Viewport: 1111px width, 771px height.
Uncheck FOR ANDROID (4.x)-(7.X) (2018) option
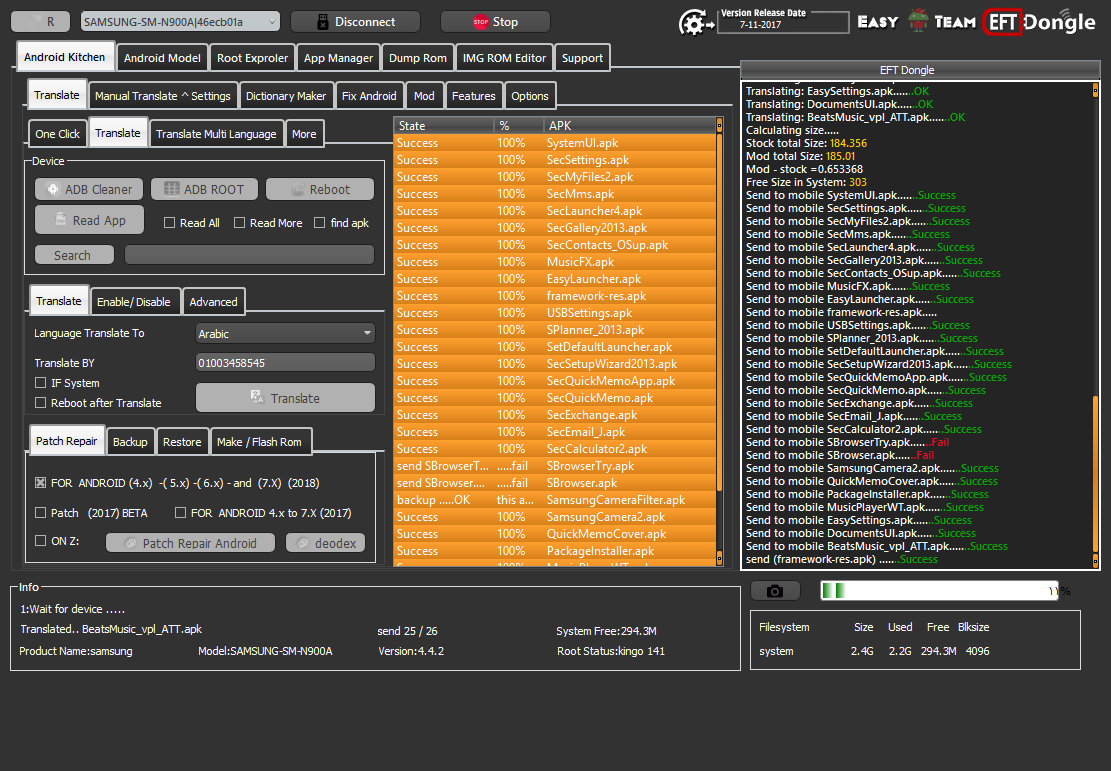coord(40,483)
